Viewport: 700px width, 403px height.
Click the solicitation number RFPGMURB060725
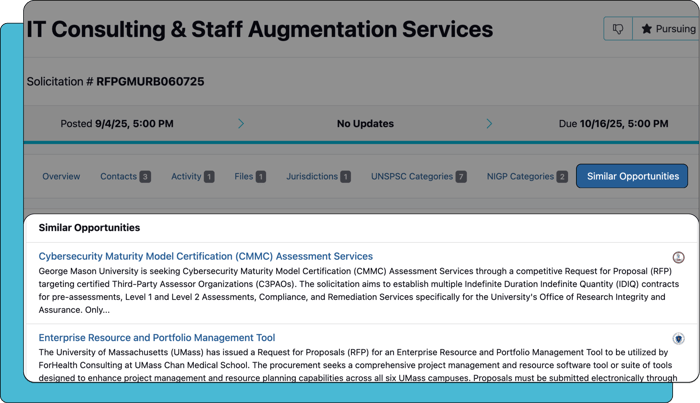pos(150,82)
